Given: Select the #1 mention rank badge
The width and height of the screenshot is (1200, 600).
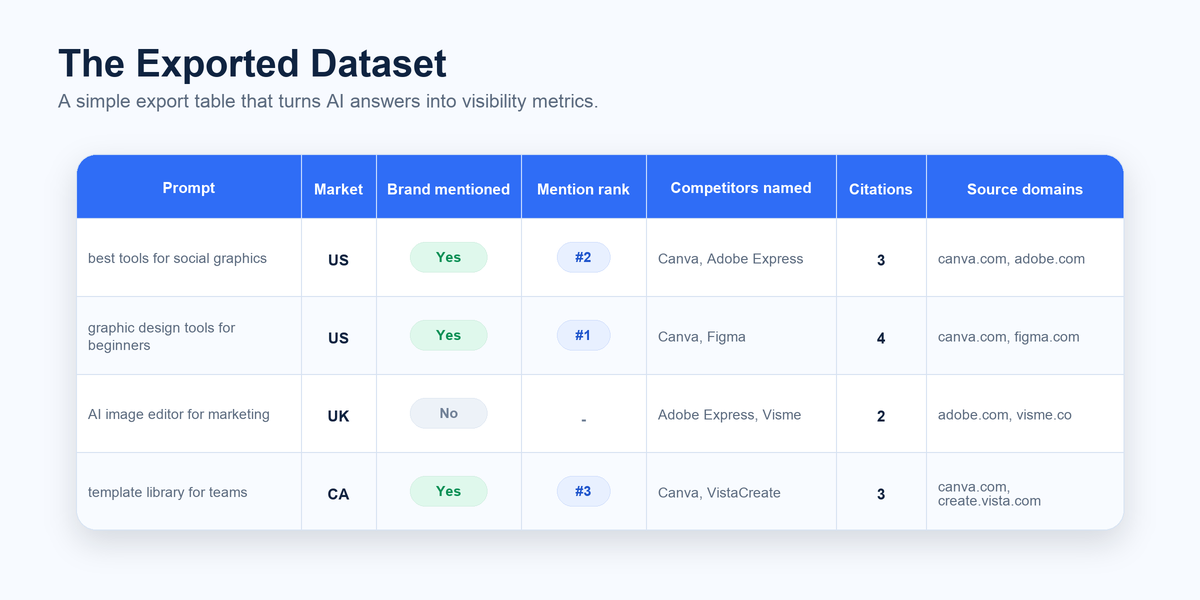Looking at the screenshot, I should tap(583, 335).
